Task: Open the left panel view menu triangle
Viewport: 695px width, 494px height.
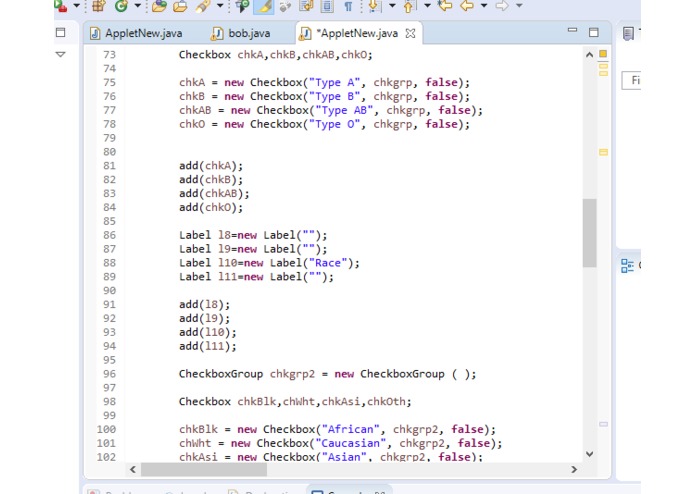Action: (61, 54)
